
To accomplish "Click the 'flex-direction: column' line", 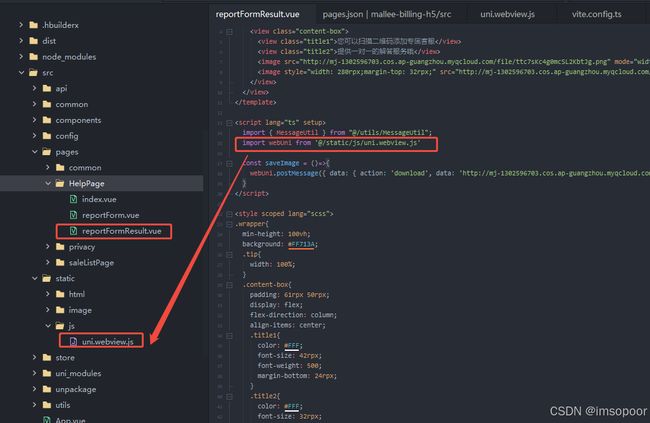I will point(293,315).
